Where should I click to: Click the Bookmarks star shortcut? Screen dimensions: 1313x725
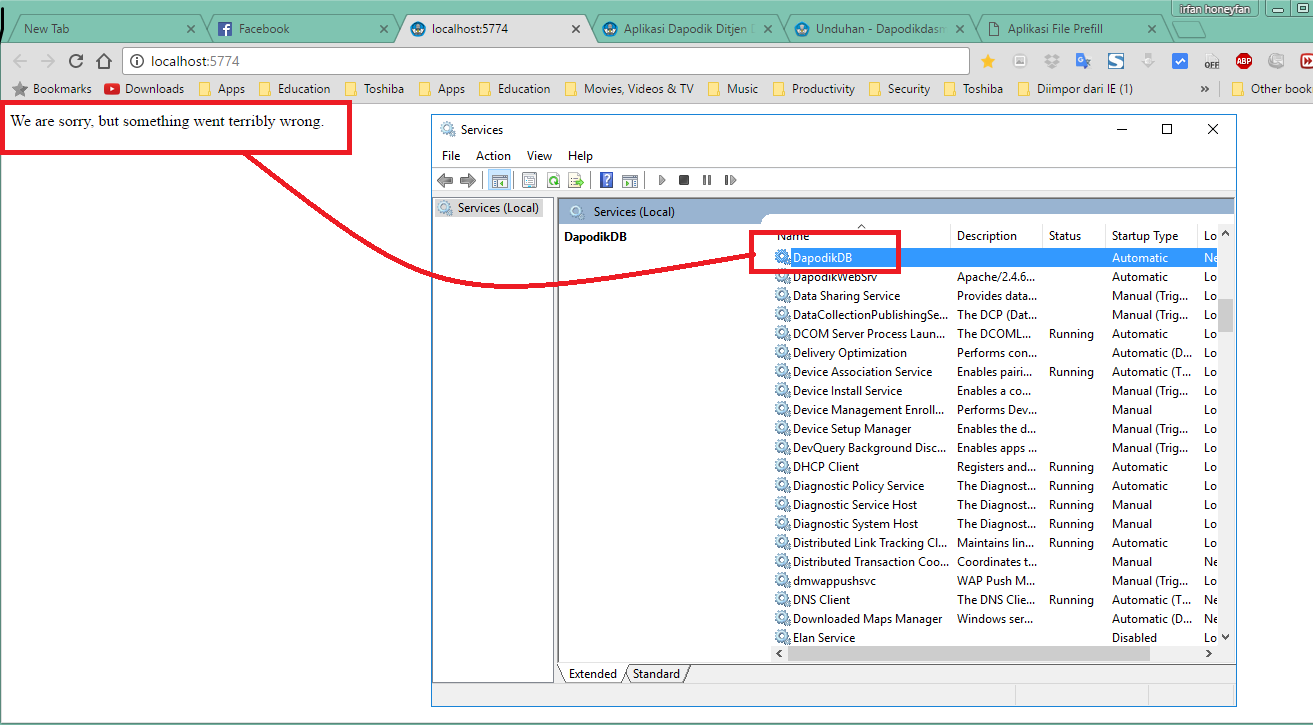[51, 89]
